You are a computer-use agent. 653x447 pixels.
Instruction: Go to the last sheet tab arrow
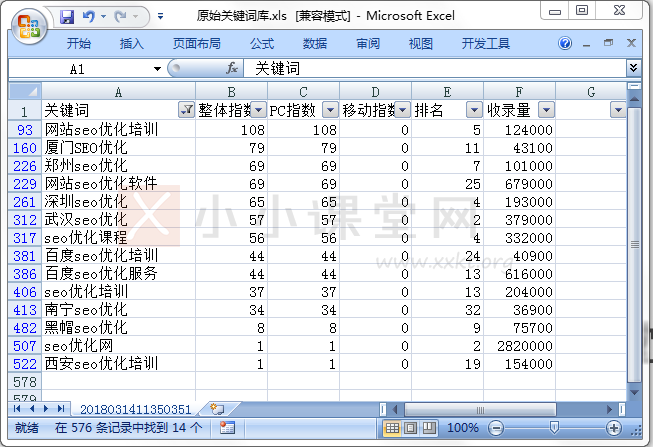pos(61,409)
